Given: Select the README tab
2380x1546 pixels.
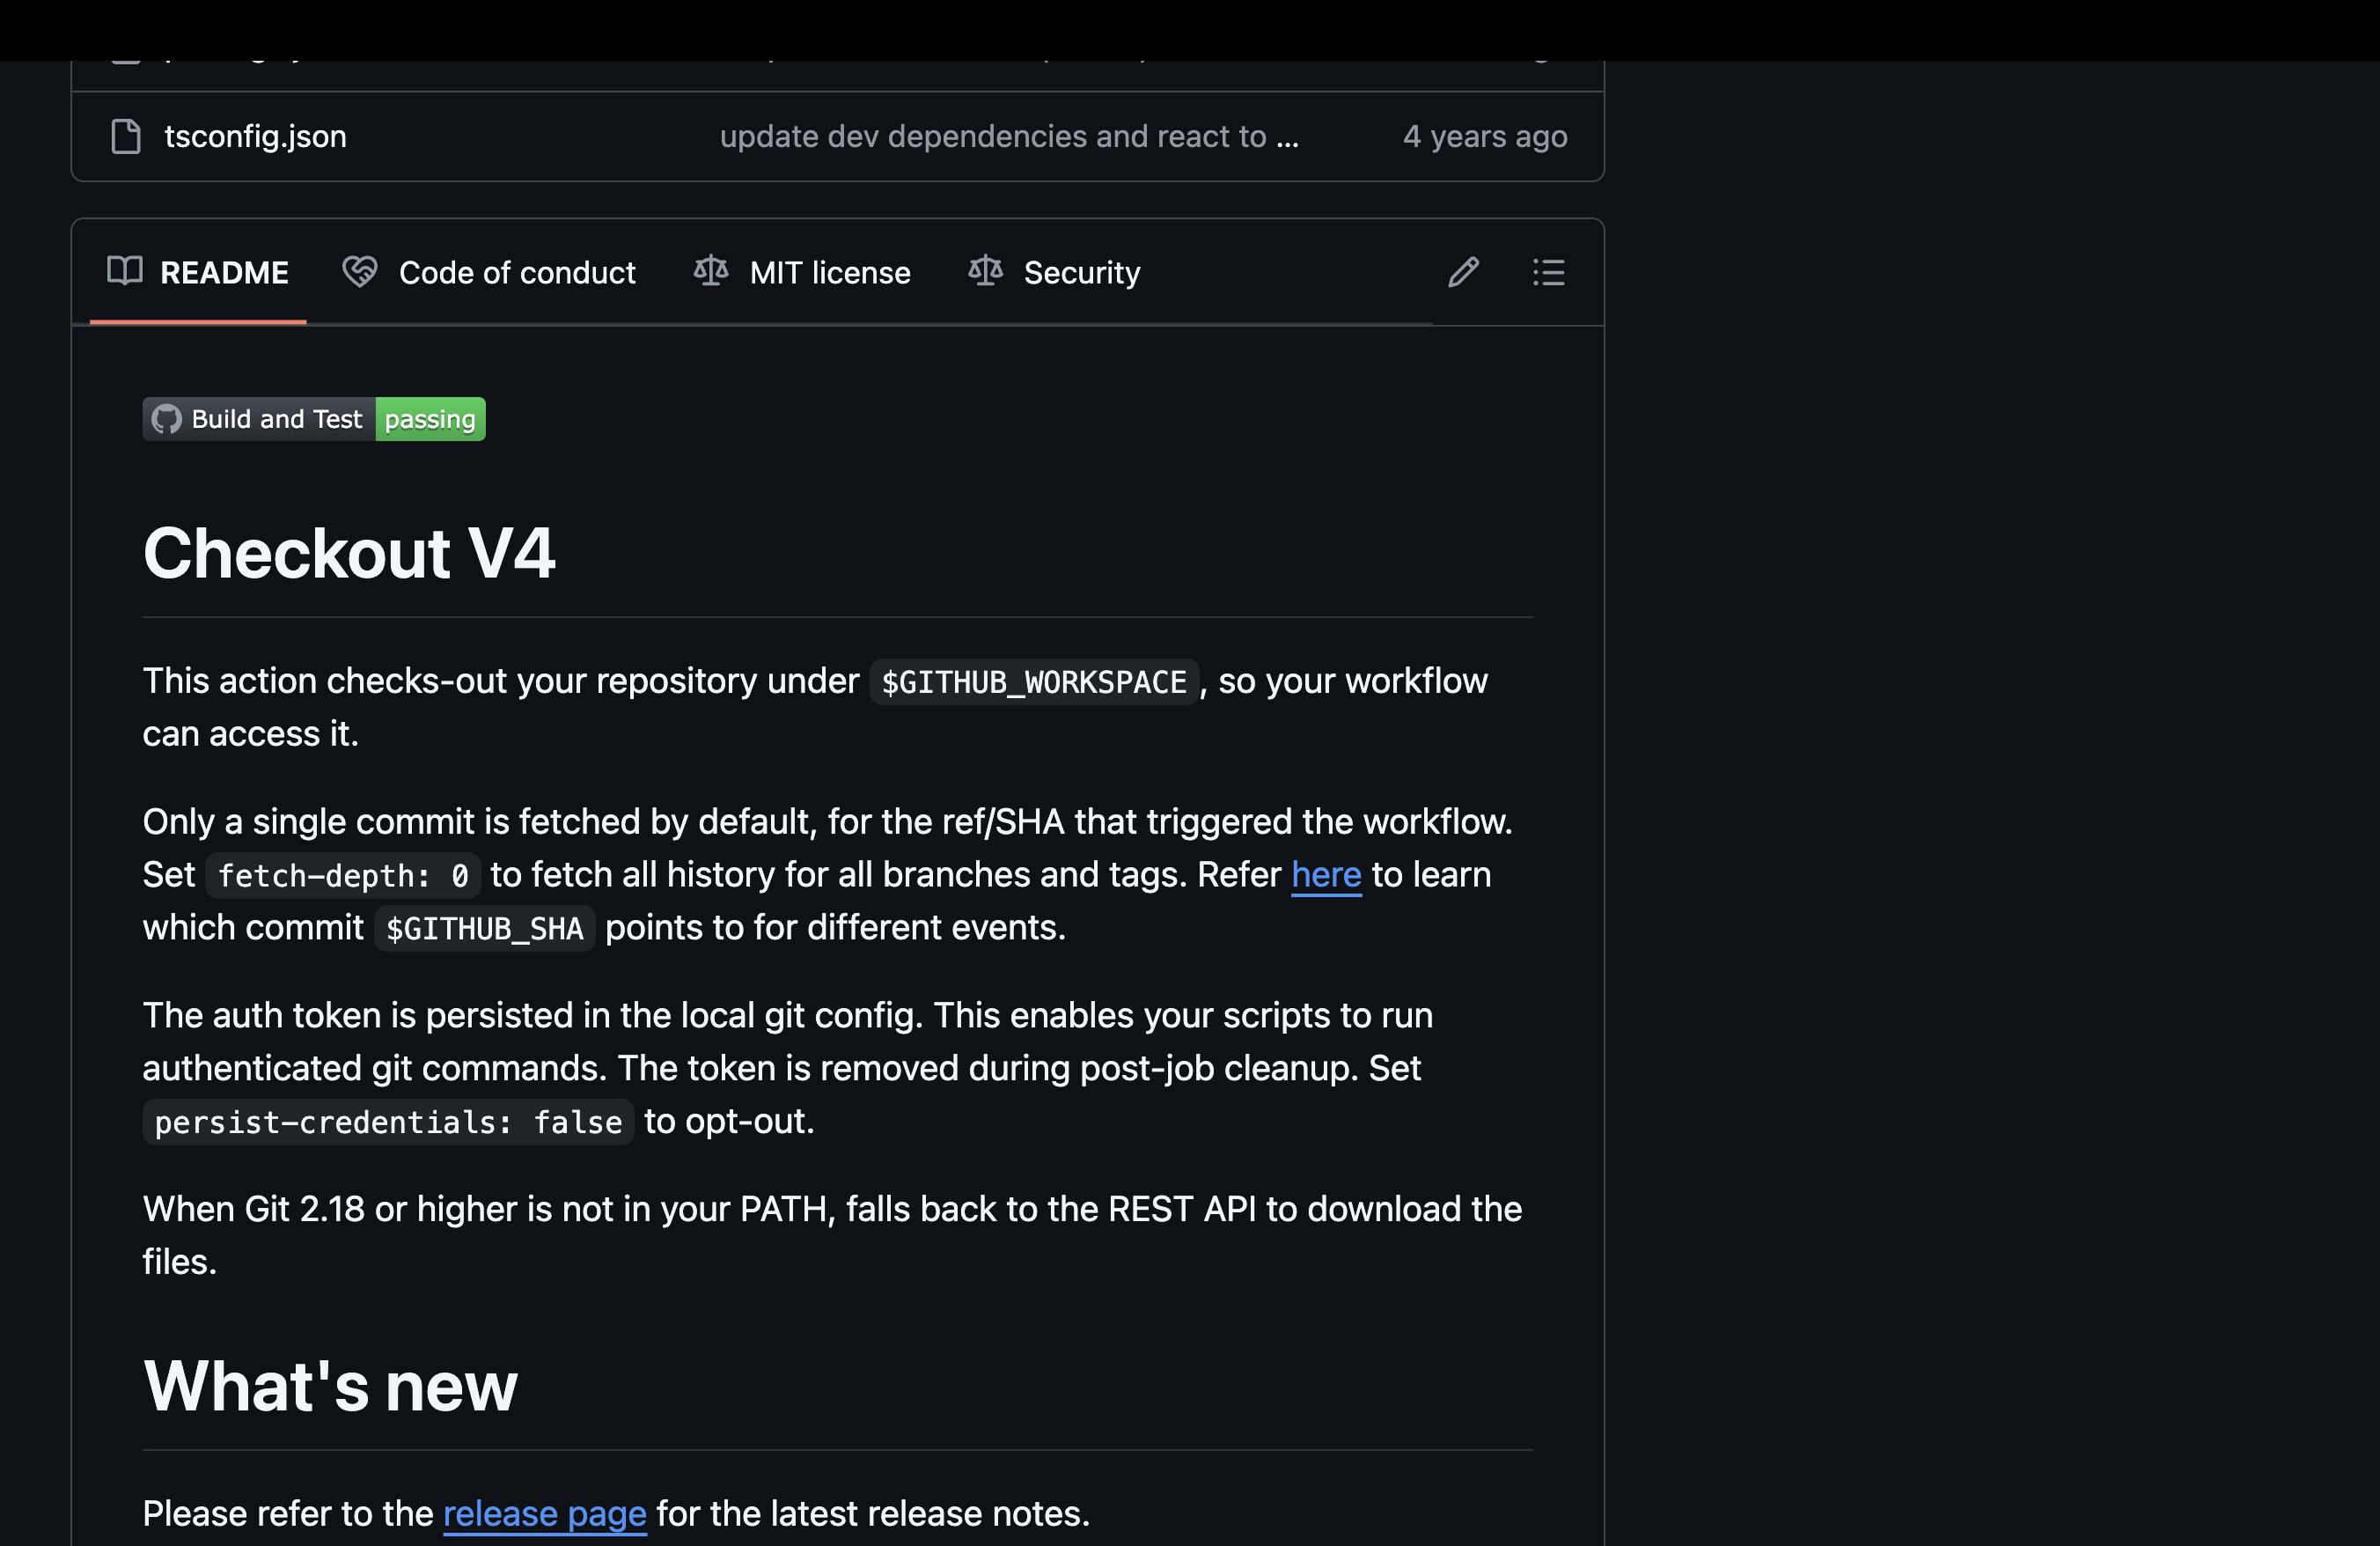Looking at the screenshot, I should pyautogui.click(x=196, y=270).
